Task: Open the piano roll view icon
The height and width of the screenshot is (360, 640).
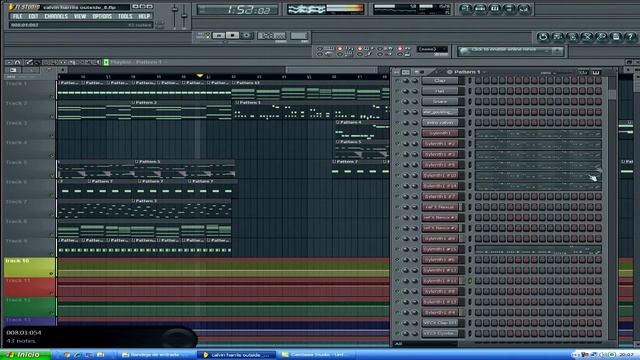Action: pos(495,9)
